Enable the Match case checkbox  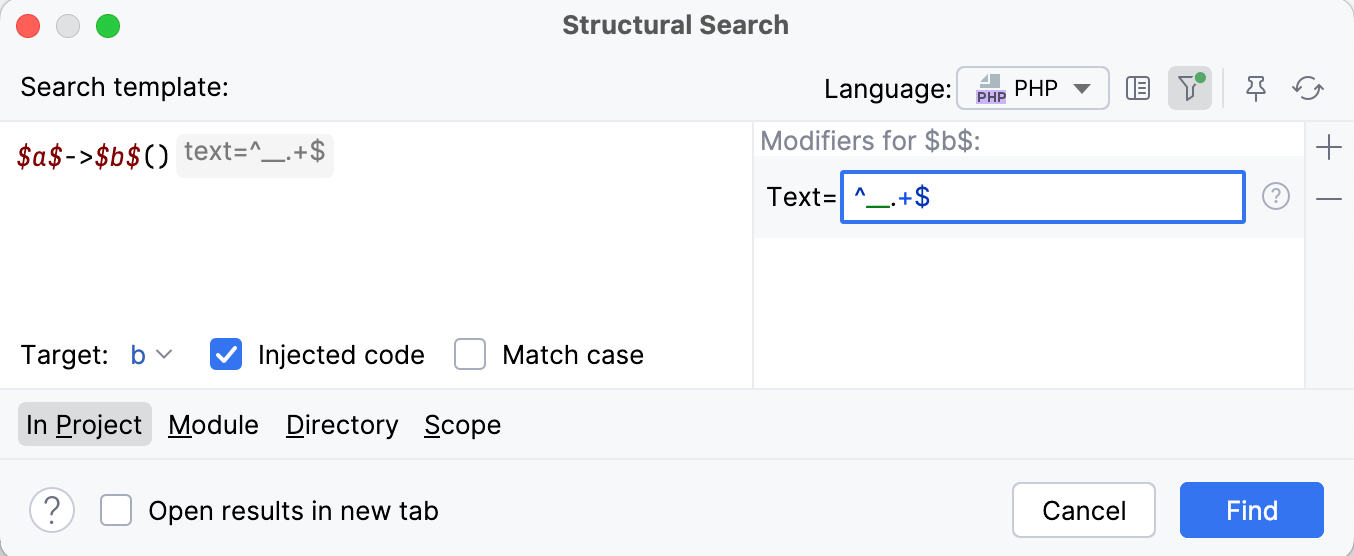tap(470, 355)
